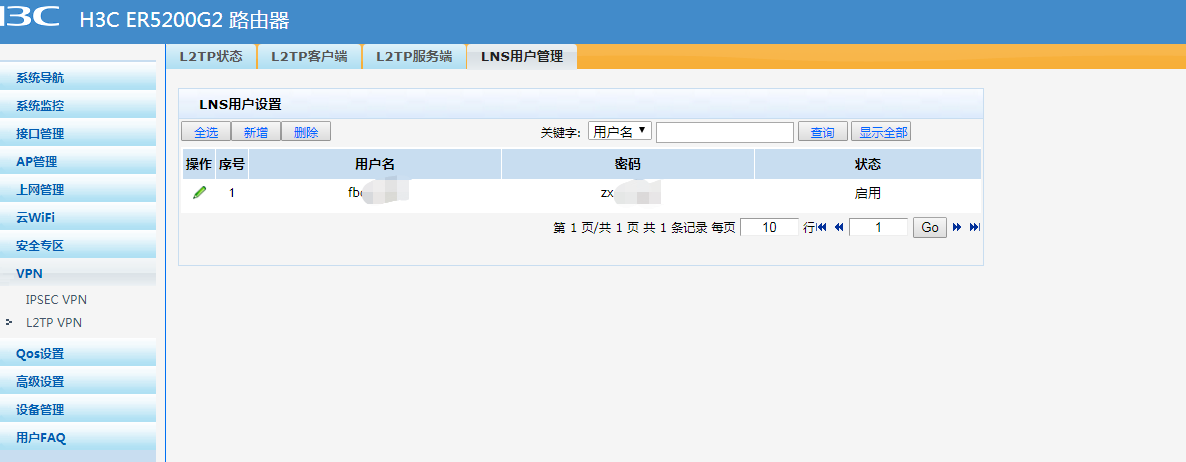Screen dimensions: 1186x462
Task: Focus the keyword search input field
Action: point(725,132)
